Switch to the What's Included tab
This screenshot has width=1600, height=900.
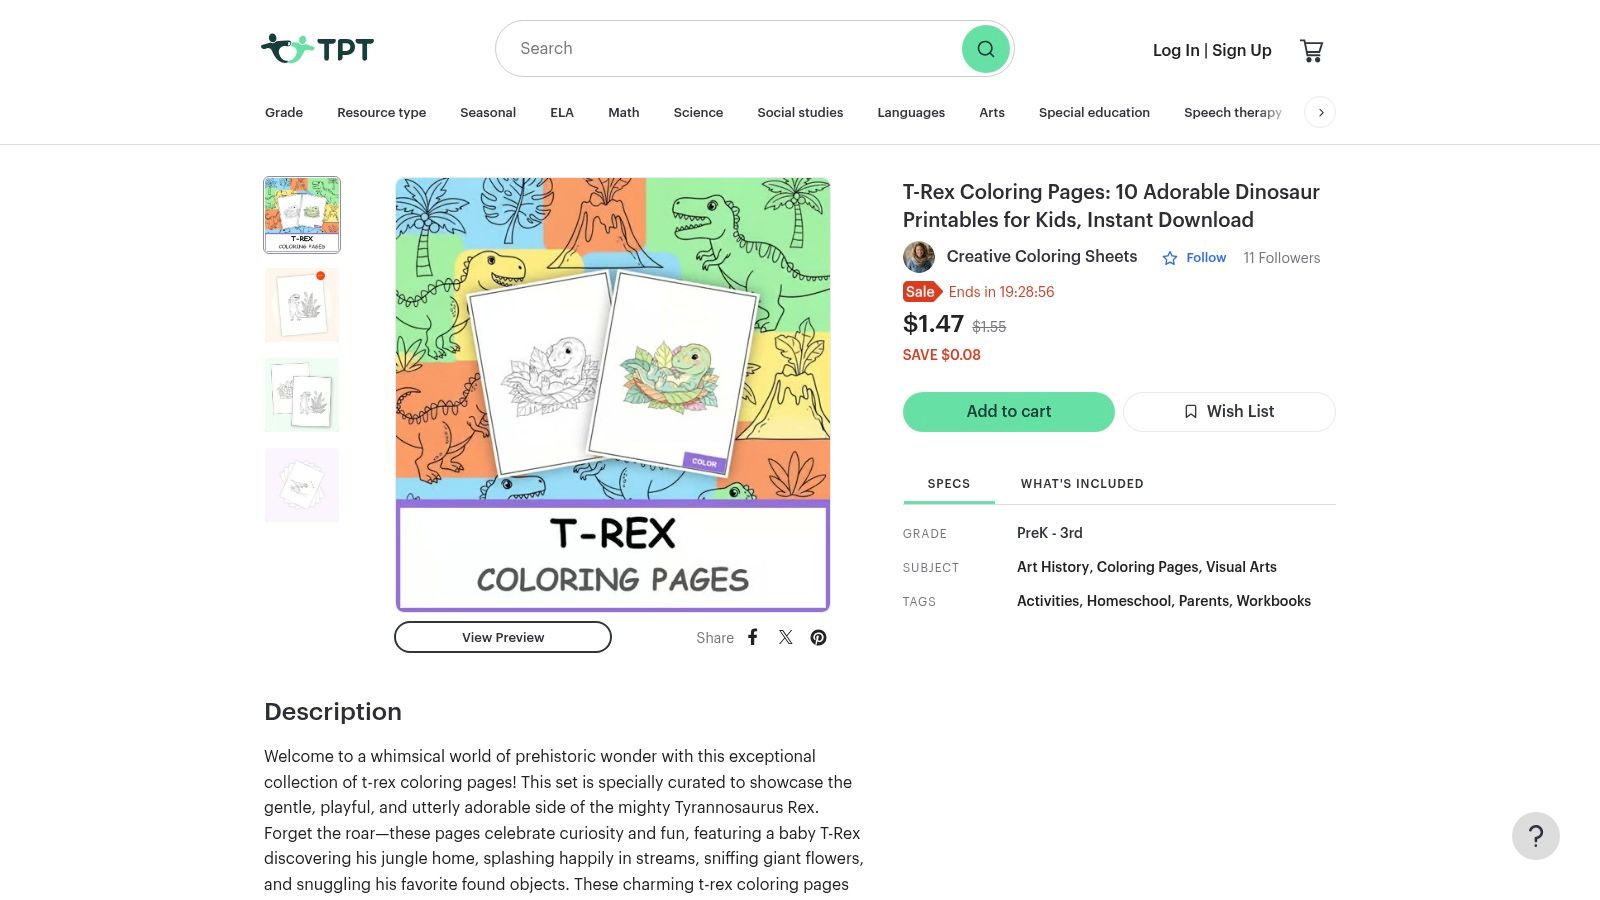[1082, 484]
